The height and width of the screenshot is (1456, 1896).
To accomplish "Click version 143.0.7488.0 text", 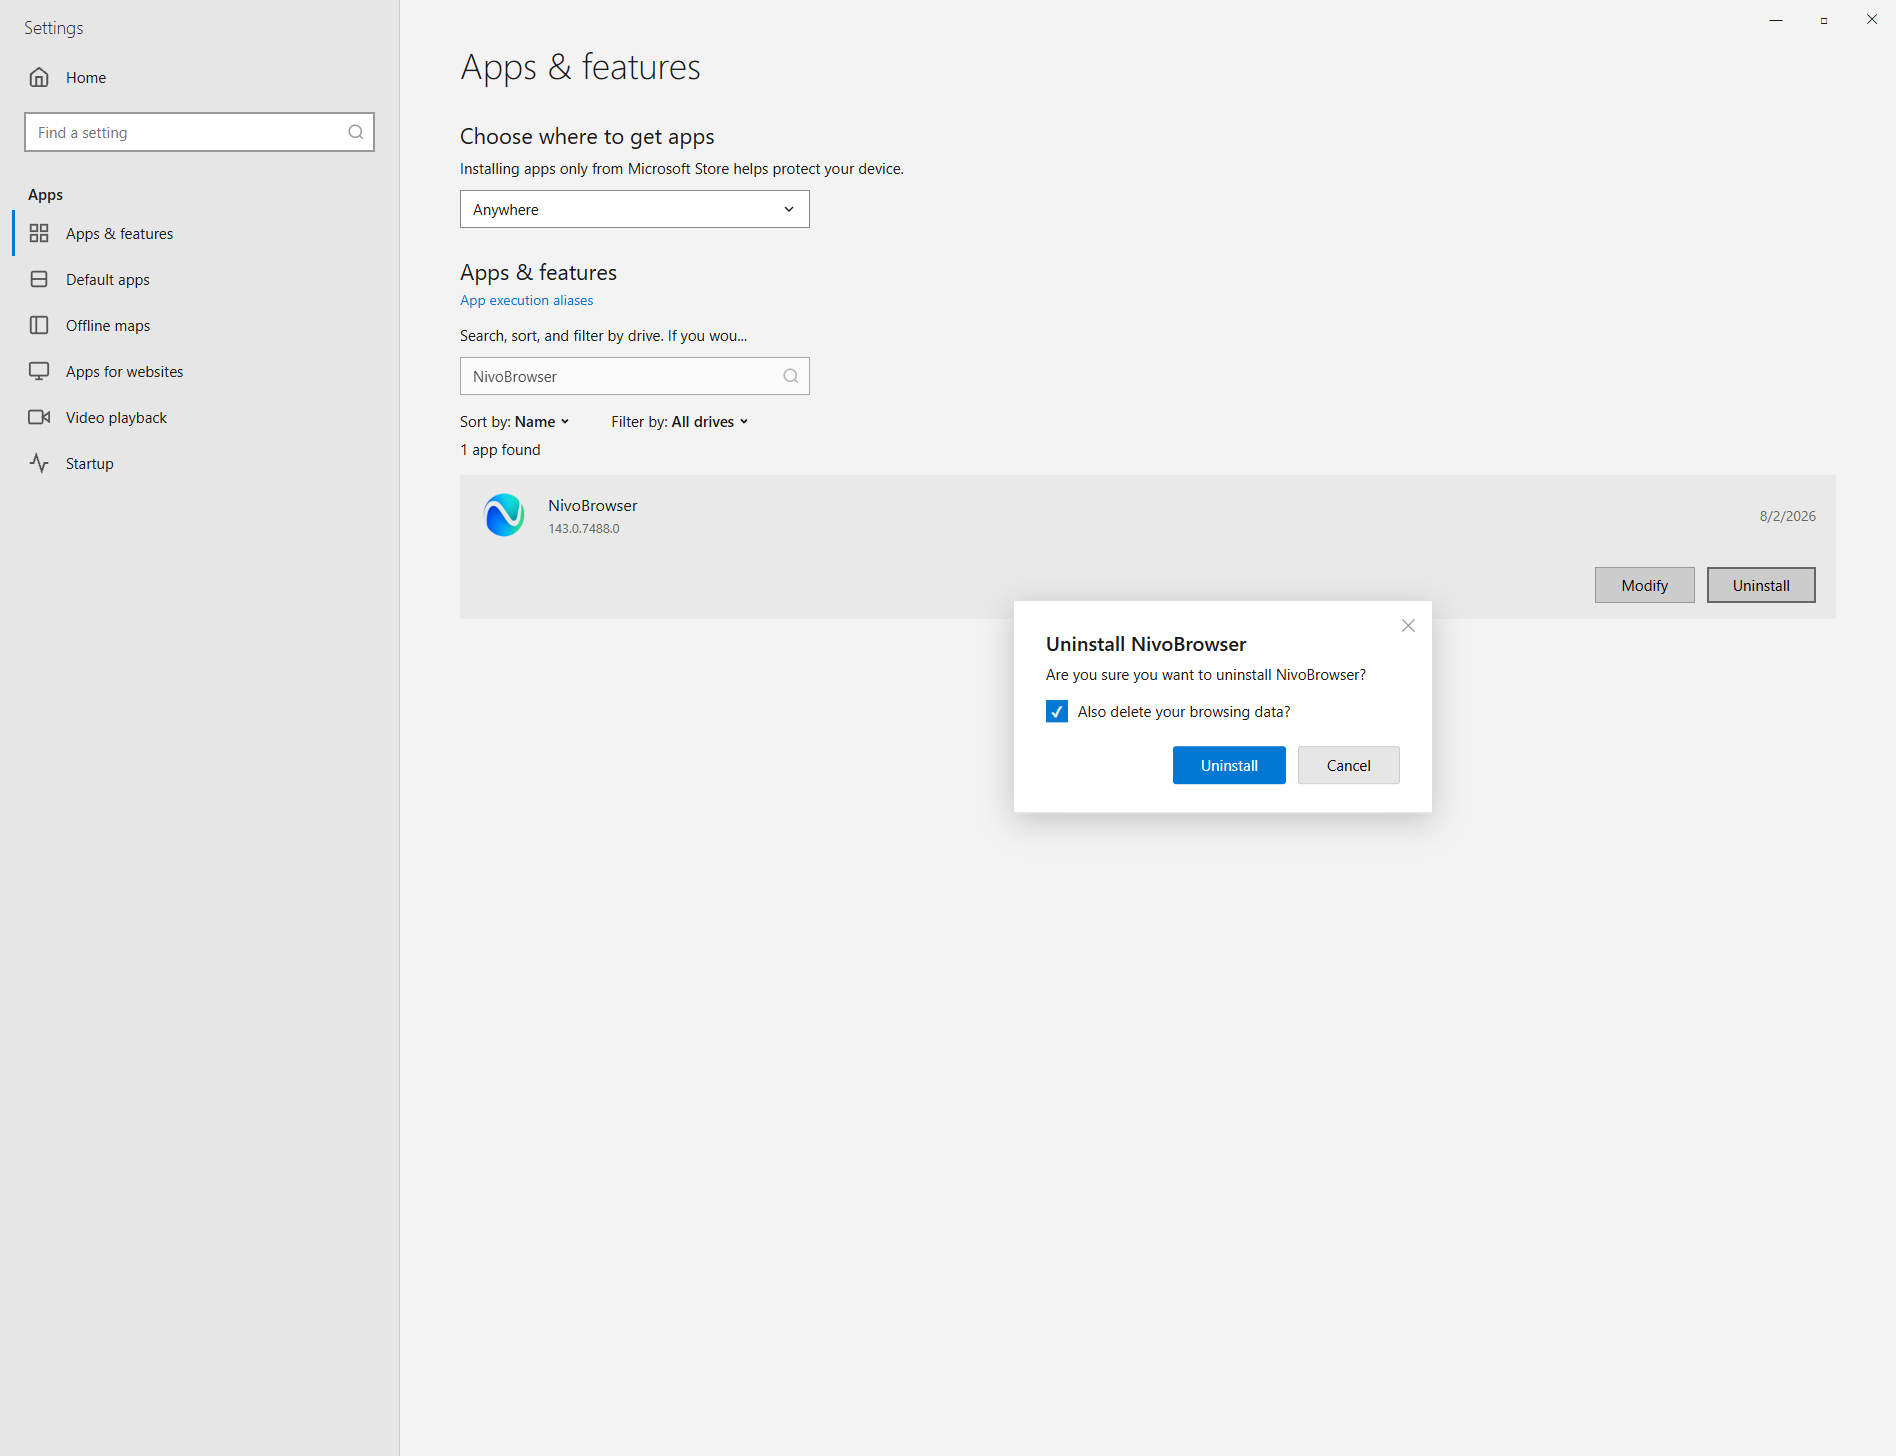I will coord(583,528).
